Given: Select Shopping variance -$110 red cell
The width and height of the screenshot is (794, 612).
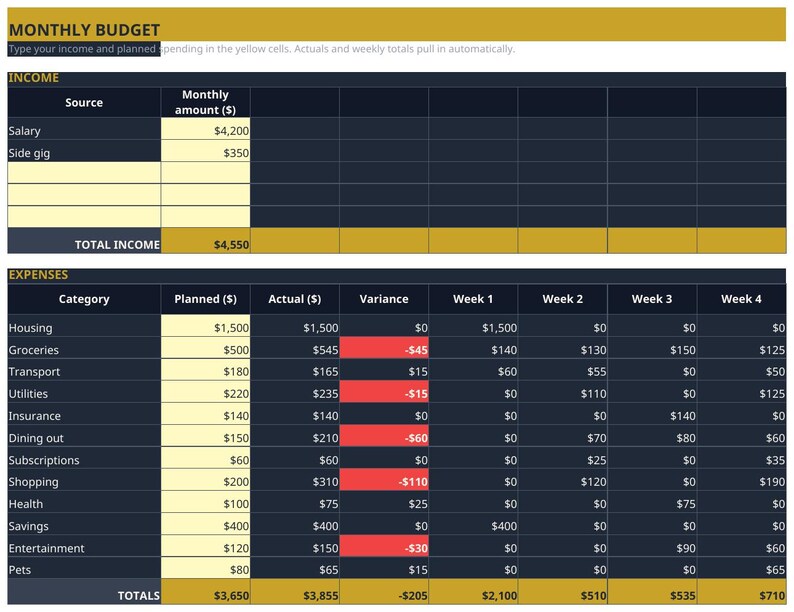Looking at the screenshot, I should 384,480.
